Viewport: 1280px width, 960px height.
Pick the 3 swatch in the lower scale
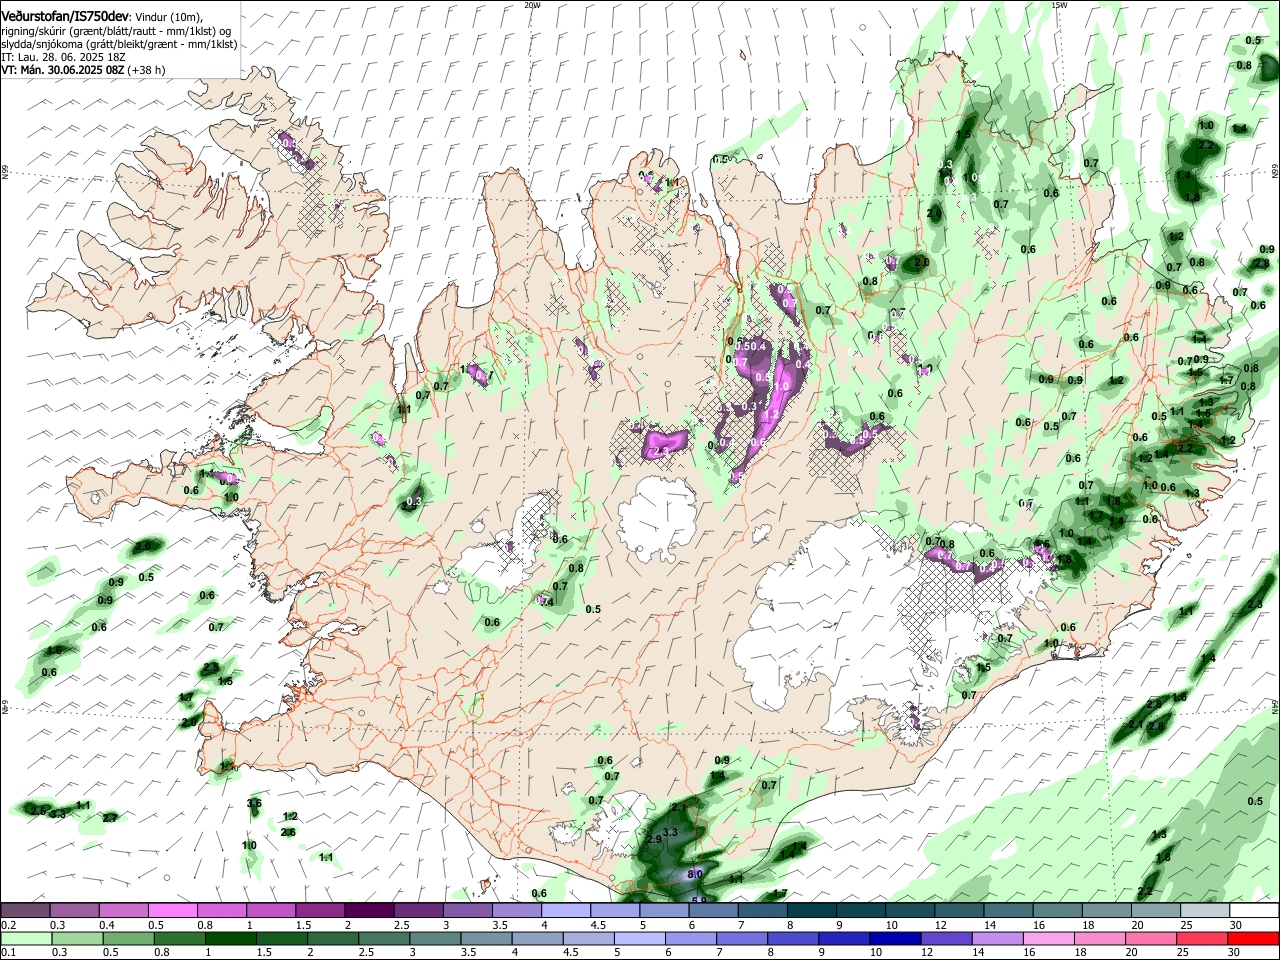[433, 938]
